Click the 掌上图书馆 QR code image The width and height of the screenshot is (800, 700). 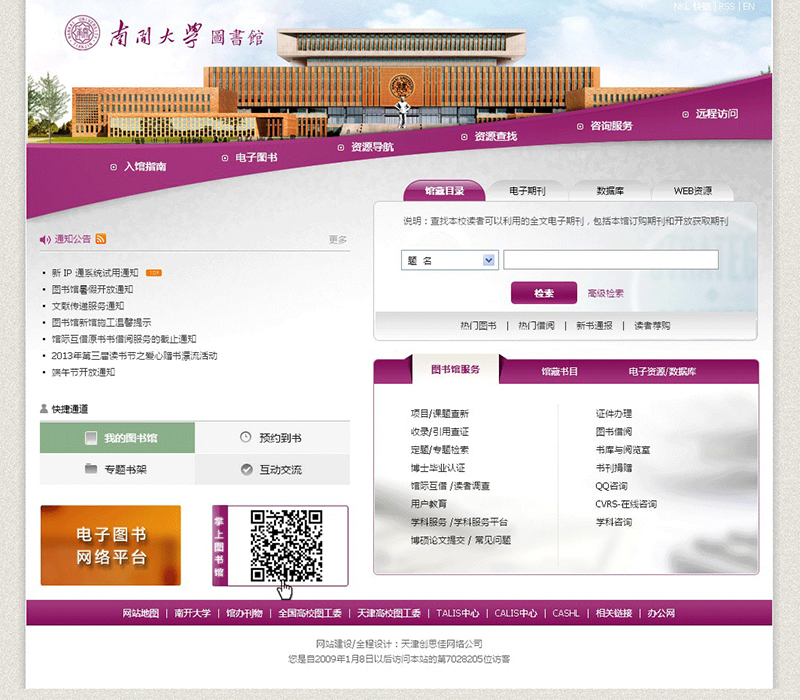pos(285,545)
